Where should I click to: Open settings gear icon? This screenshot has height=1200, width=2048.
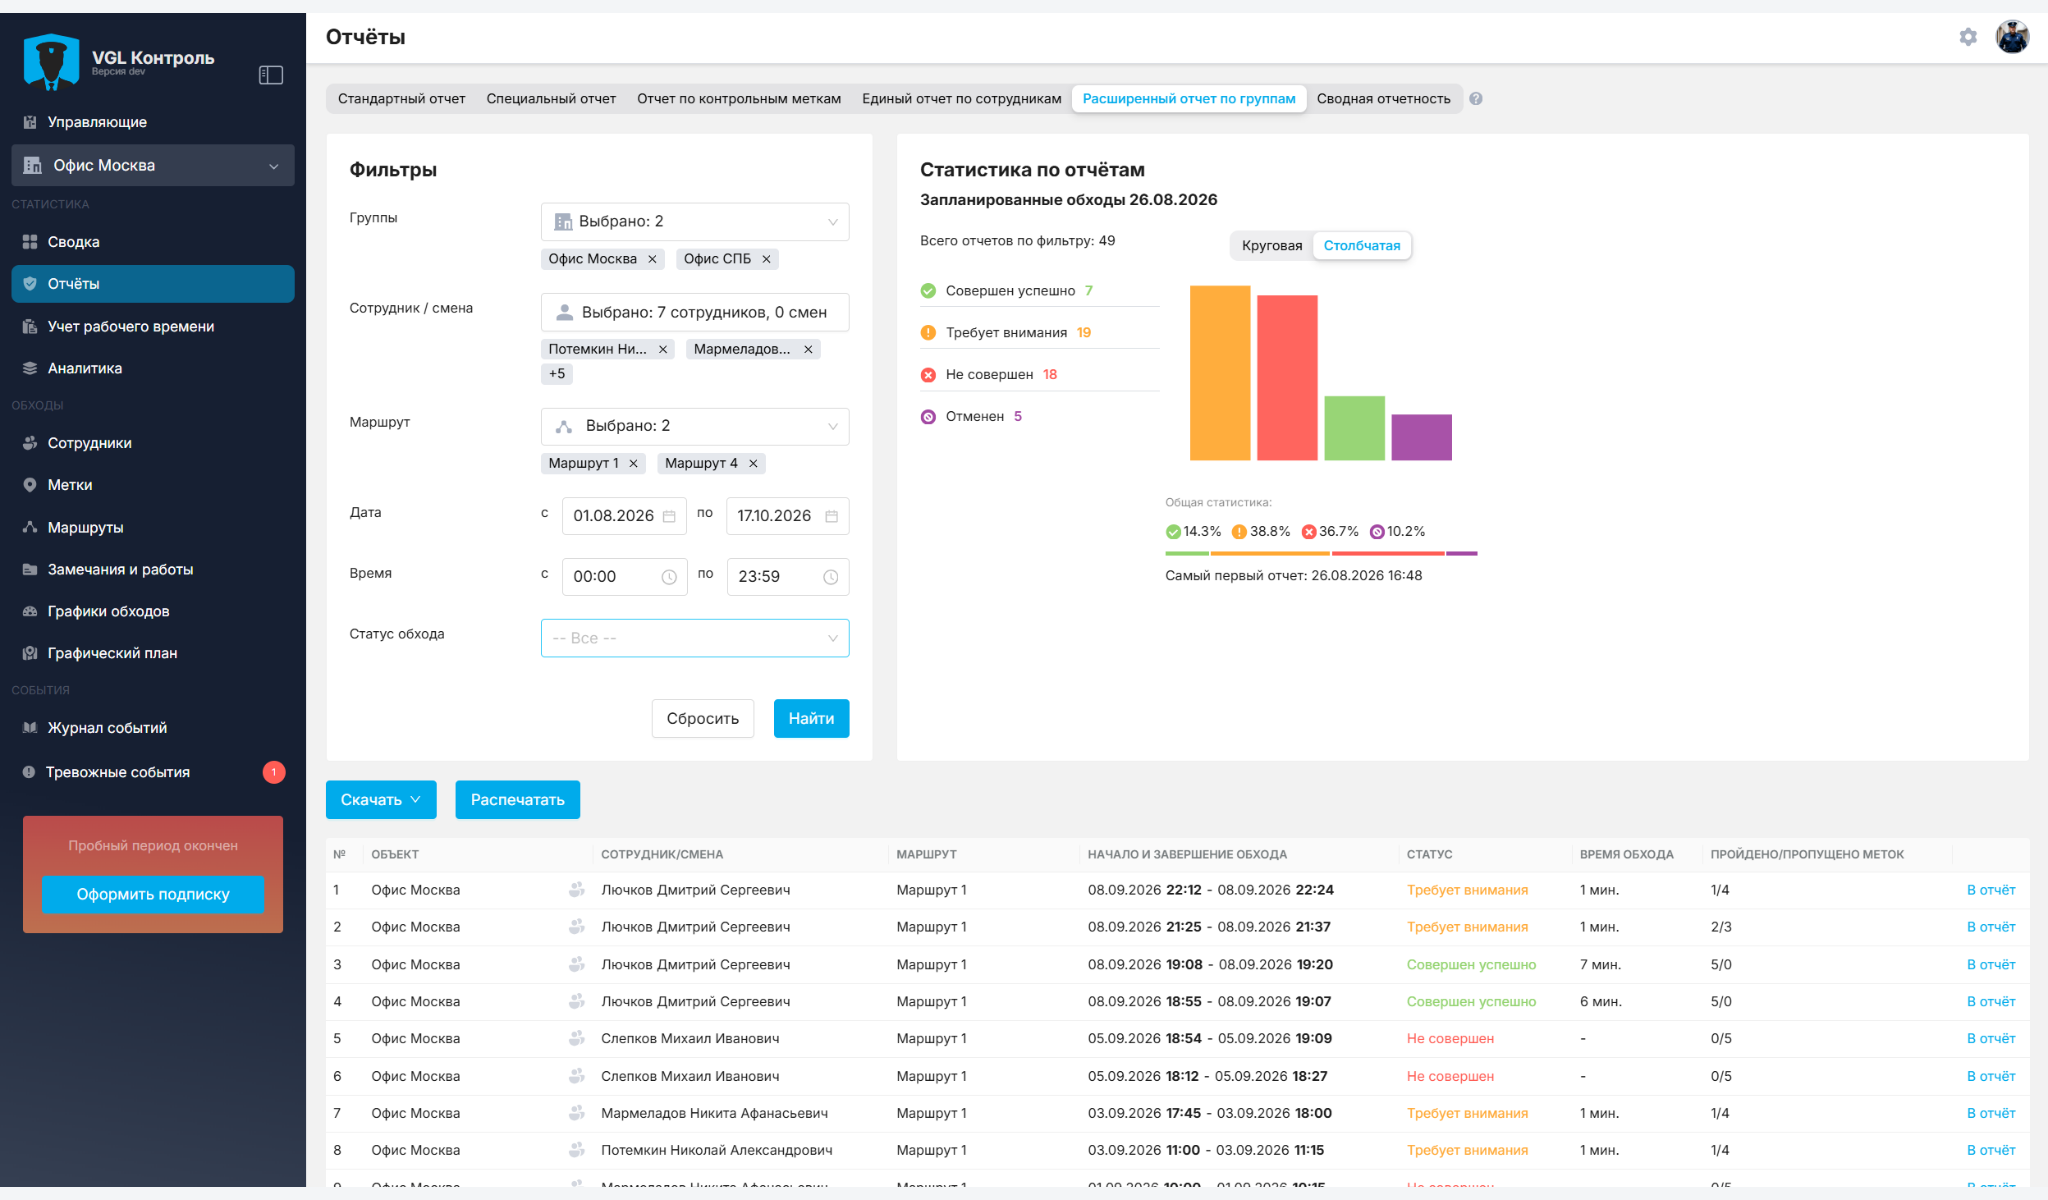coord(1968,37)
